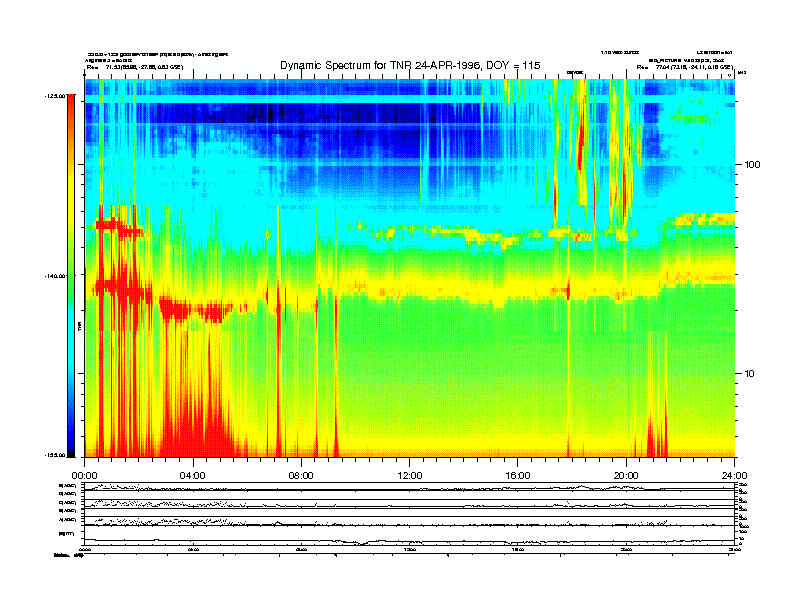Image resolution: width=792 pixels, height=612 pixels.
Task: Click the '10' frequency axis label
Action: [x=750, y=374]
